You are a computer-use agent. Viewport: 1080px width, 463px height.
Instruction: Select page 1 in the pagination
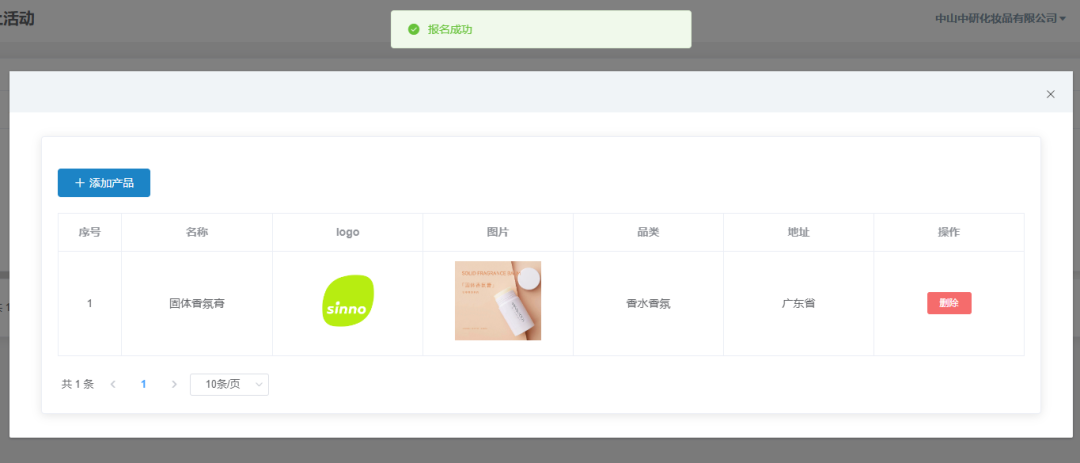tap(143, 384)
